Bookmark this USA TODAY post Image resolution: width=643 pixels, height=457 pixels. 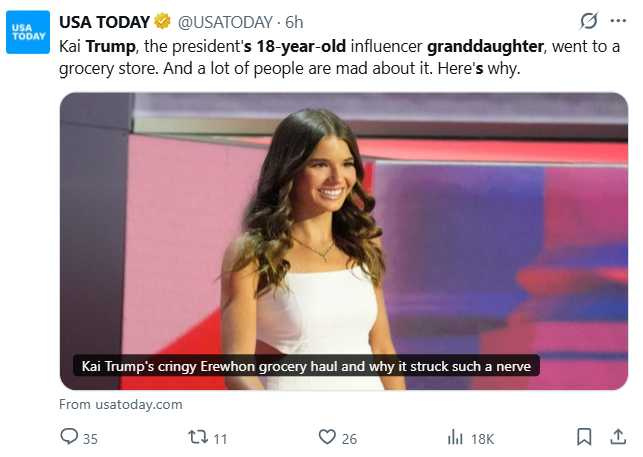(x=584, y=437)
